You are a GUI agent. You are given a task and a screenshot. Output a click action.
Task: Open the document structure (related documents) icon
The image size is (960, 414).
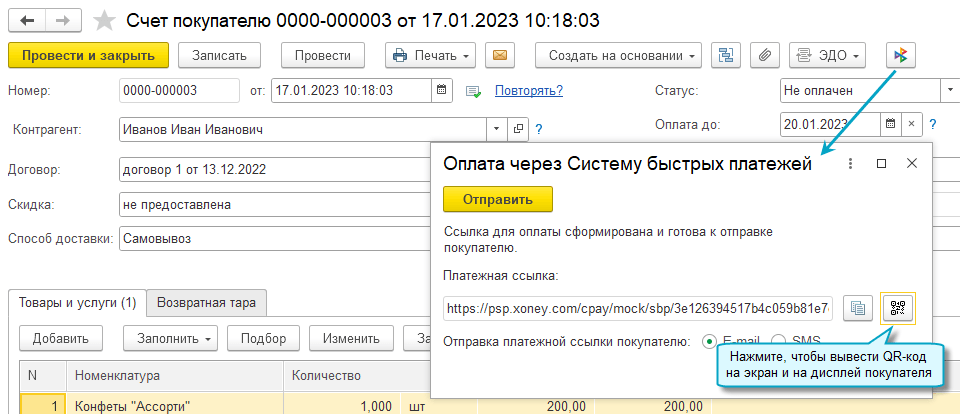click(x=726, y=55)
